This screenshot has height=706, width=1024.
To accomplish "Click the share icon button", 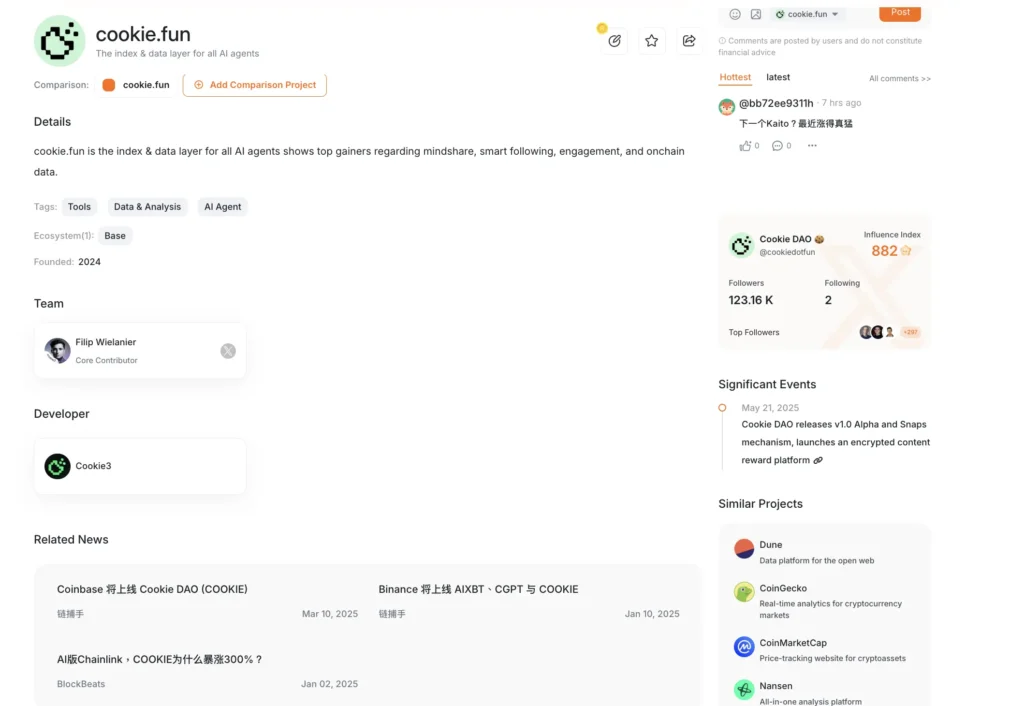I will point(689,41).
